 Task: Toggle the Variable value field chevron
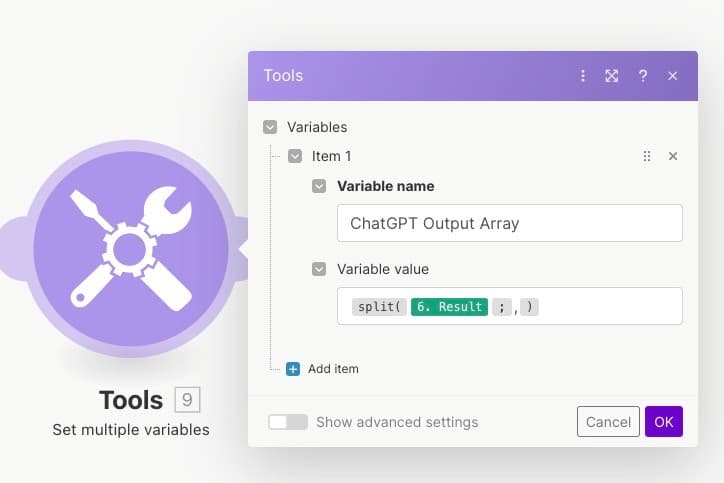pyautogui.click(x=319, y=269)
